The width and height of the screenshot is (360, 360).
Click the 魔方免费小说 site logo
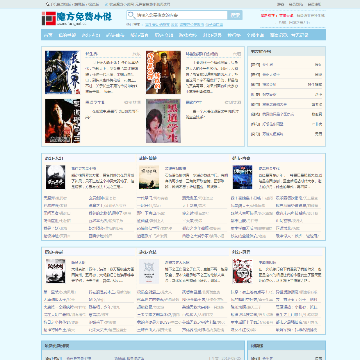tap(77, 18)
